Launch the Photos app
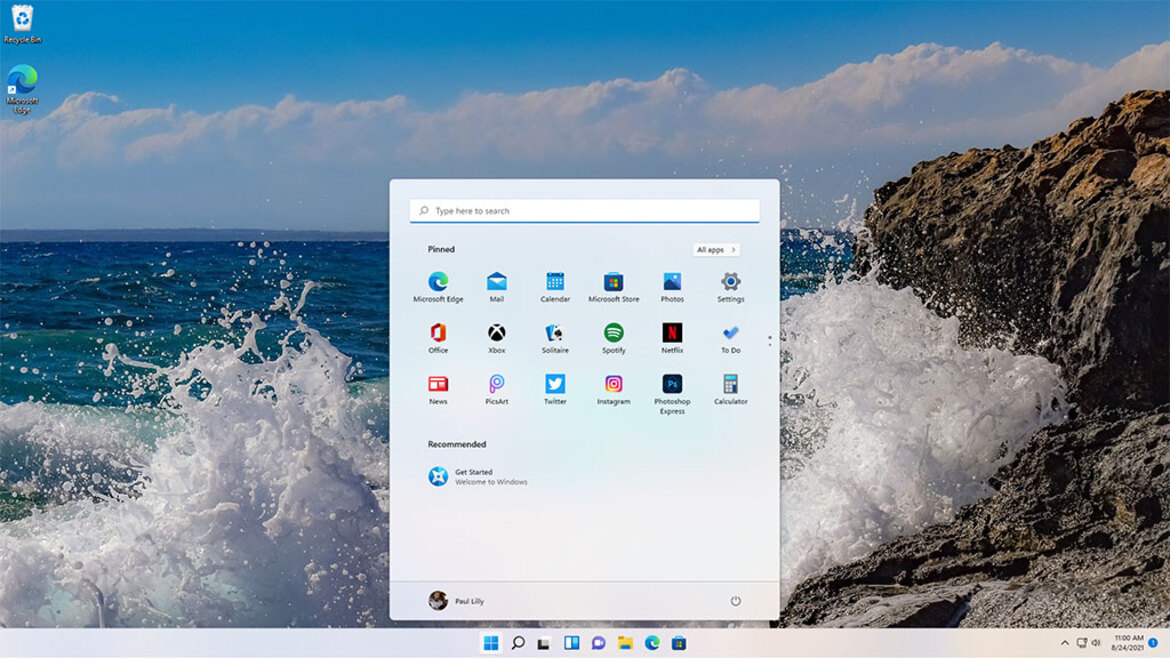 tap(672, 287)
